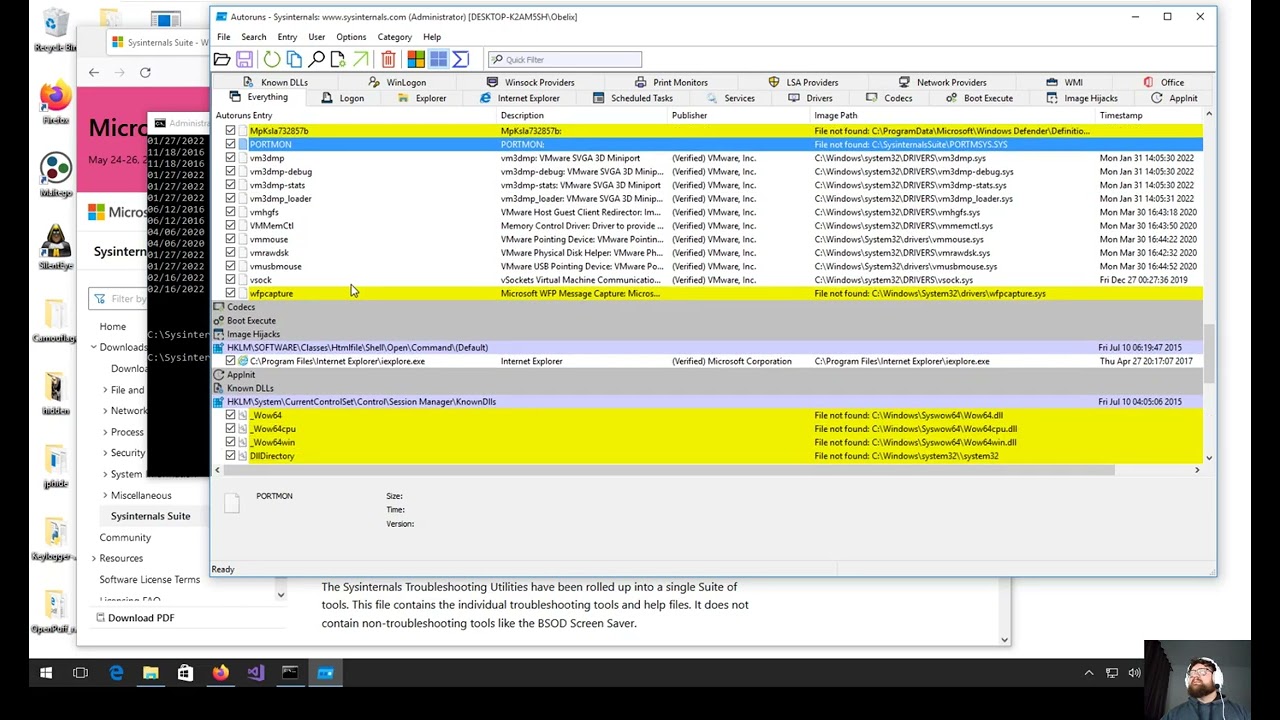Expand the Process item chevron in sidebar

click(105, 432)
